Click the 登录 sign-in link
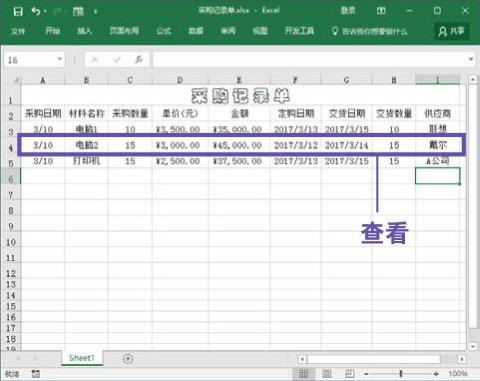Image resolution: width=480 pixels, height=381 pixels. 348,11
